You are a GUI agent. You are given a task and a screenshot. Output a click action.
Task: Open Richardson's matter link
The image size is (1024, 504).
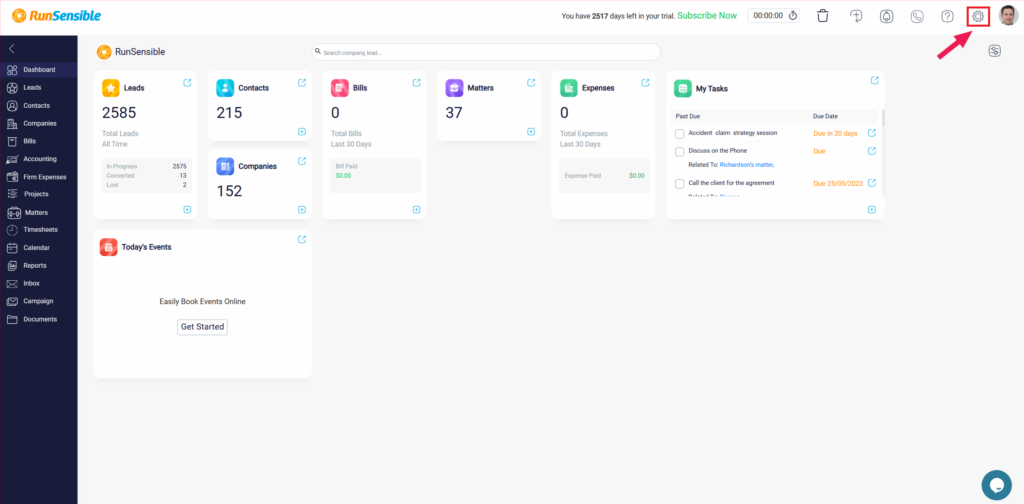[746, 165]
